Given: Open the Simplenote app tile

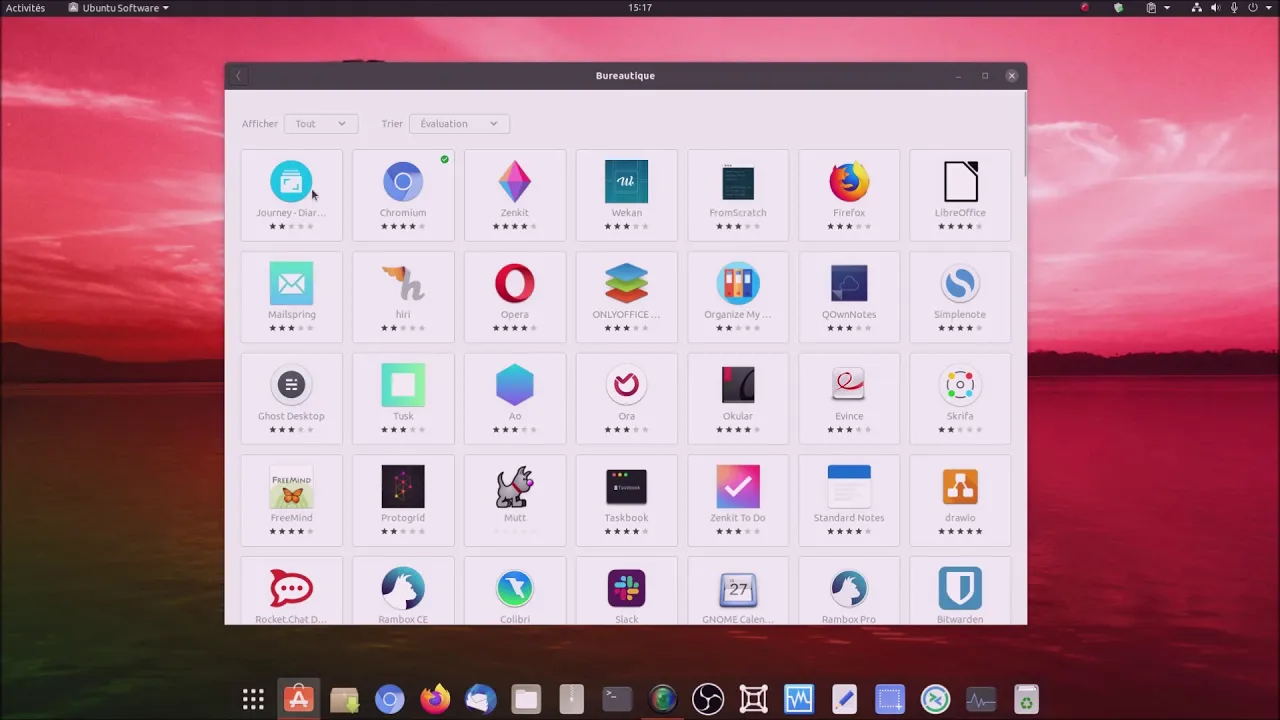Looking at the screenshot, I should pos(960,297).
